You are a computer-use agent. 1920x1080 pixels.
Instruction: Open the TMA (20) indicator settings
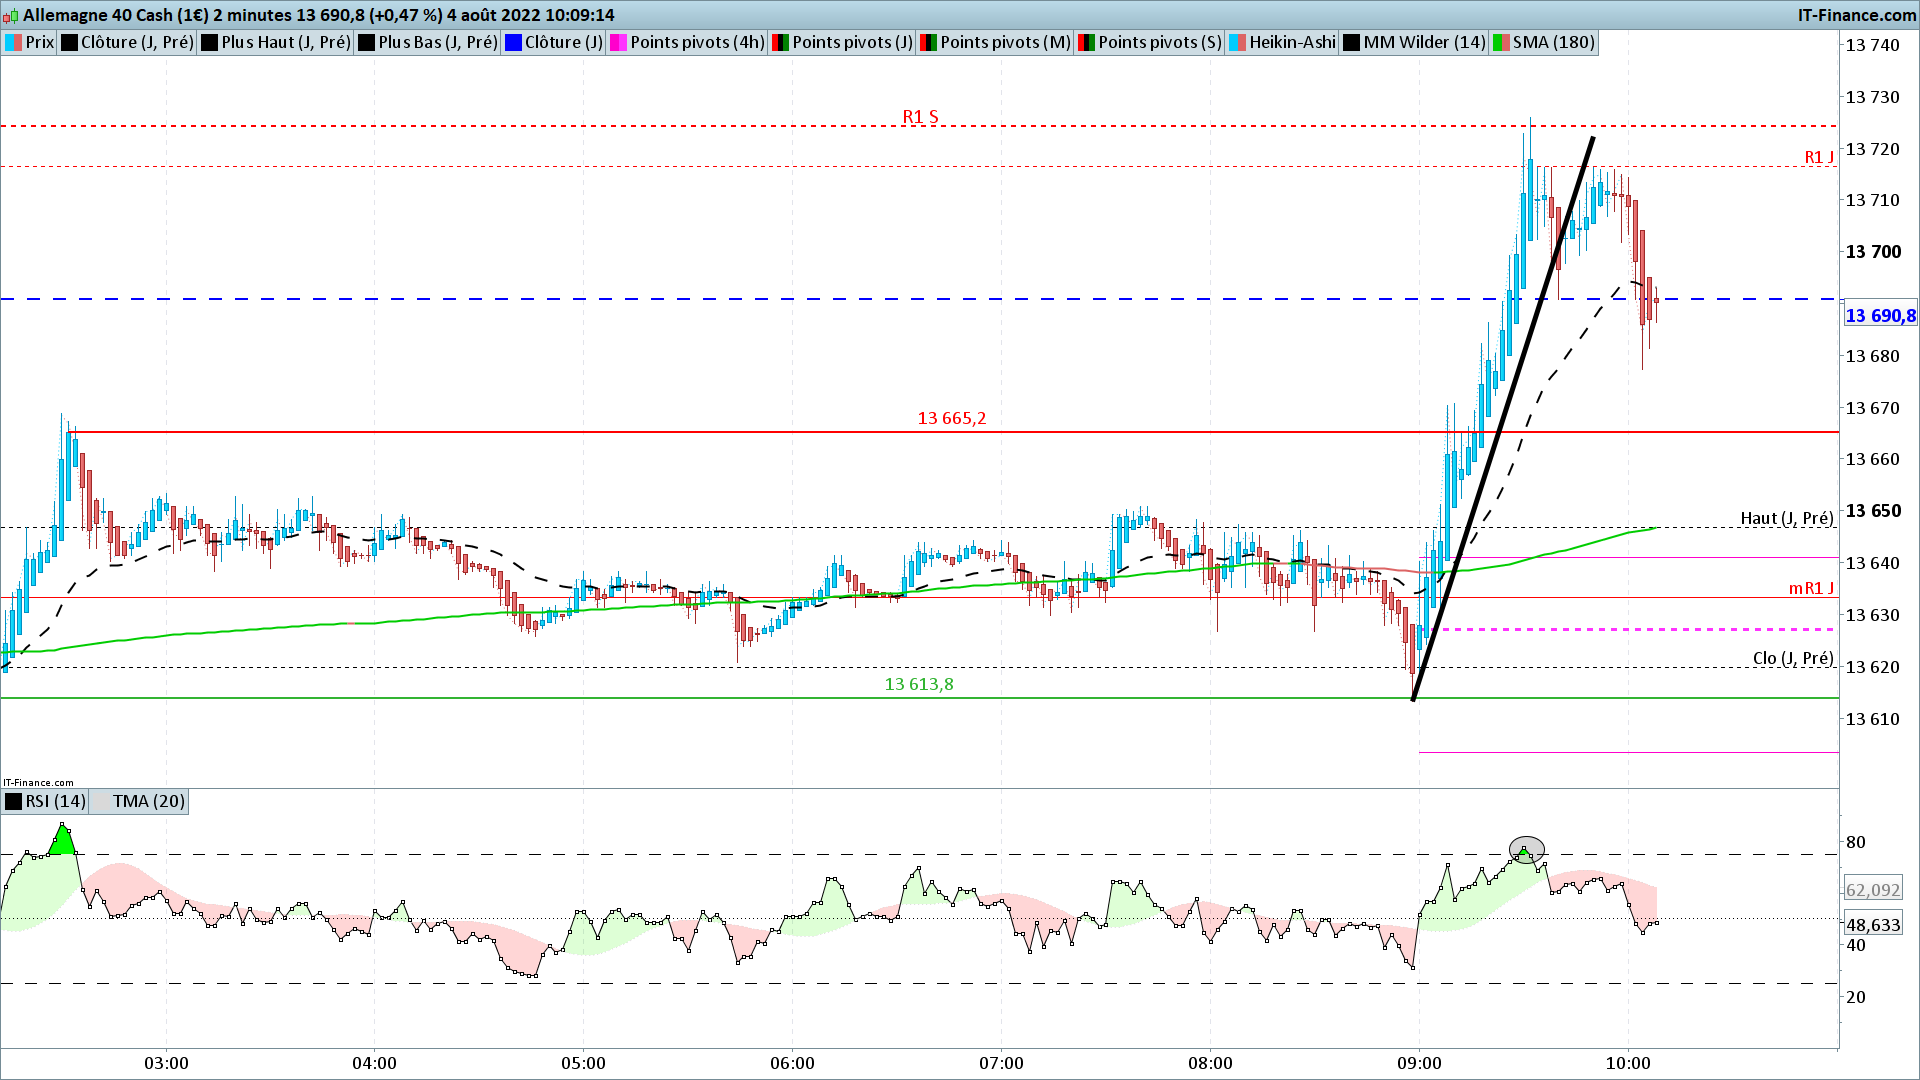click(x=148, y=801)
